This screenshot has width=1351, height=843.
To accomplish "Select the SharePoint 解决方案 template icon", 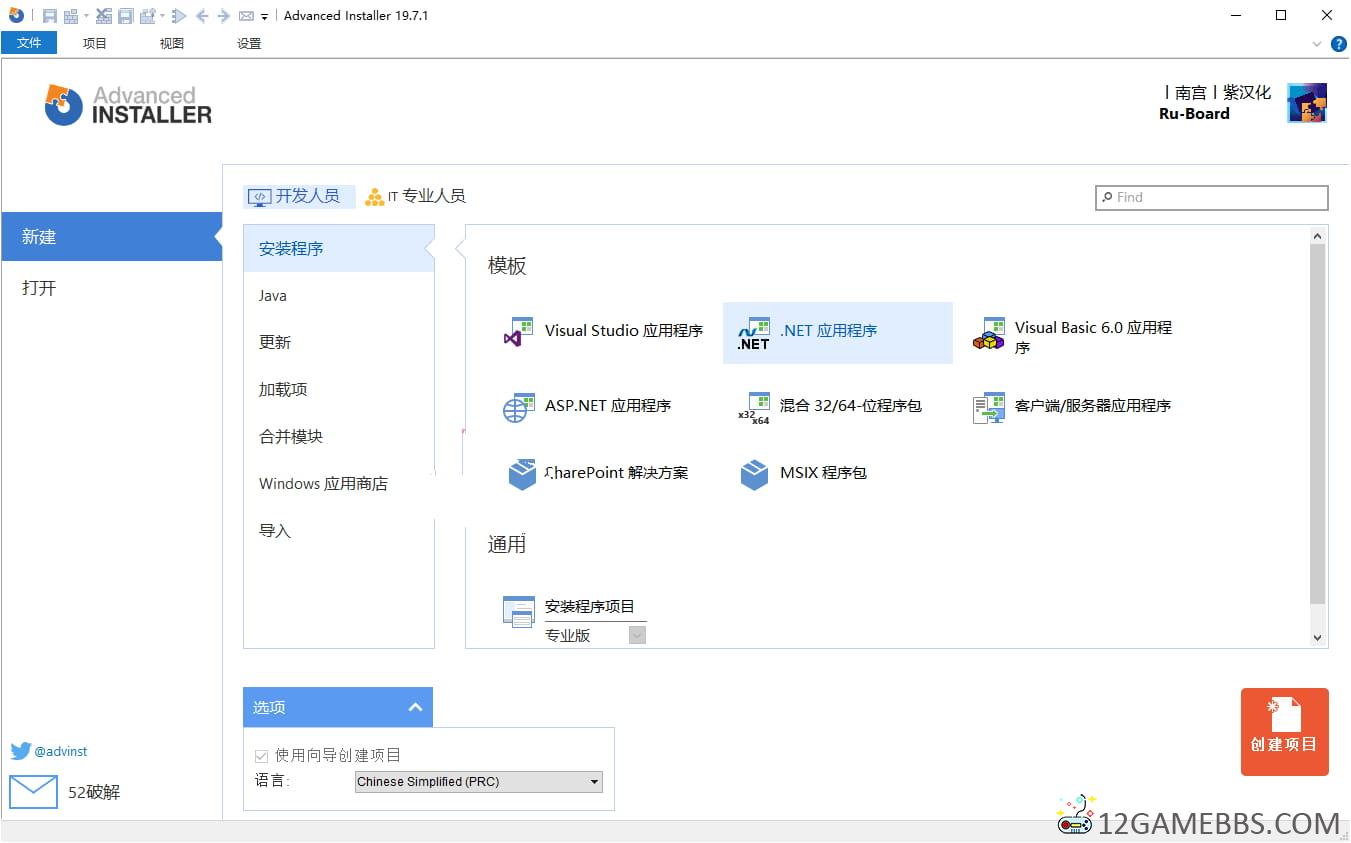I will pos(521,474).
